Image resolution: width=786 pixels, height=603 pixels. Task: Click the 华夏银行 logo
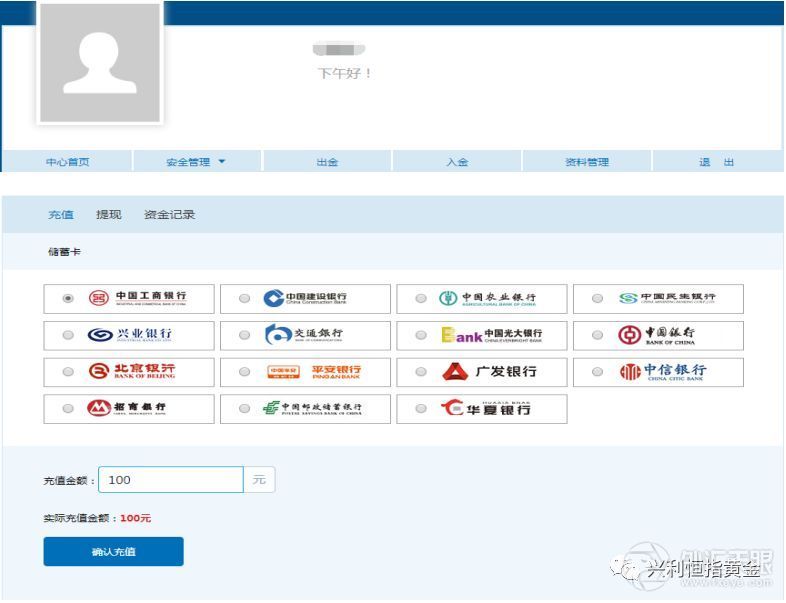pos(486,409)
